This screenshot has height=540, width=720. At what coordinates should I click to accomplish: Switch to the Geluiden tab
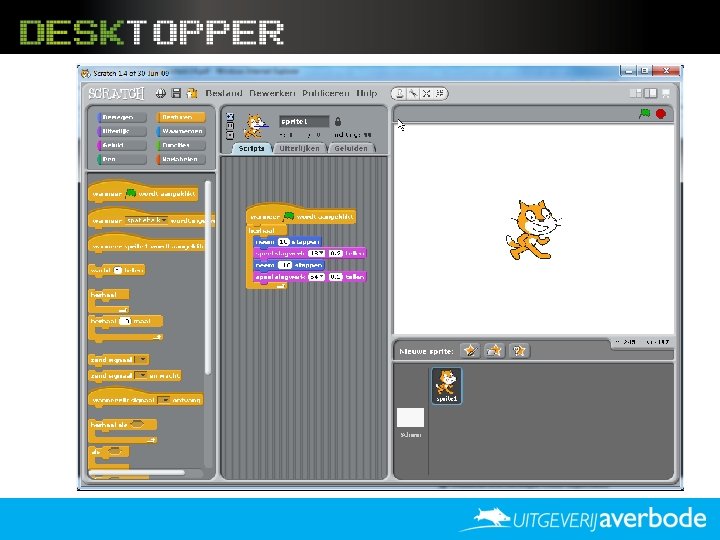tap(351, 148)
